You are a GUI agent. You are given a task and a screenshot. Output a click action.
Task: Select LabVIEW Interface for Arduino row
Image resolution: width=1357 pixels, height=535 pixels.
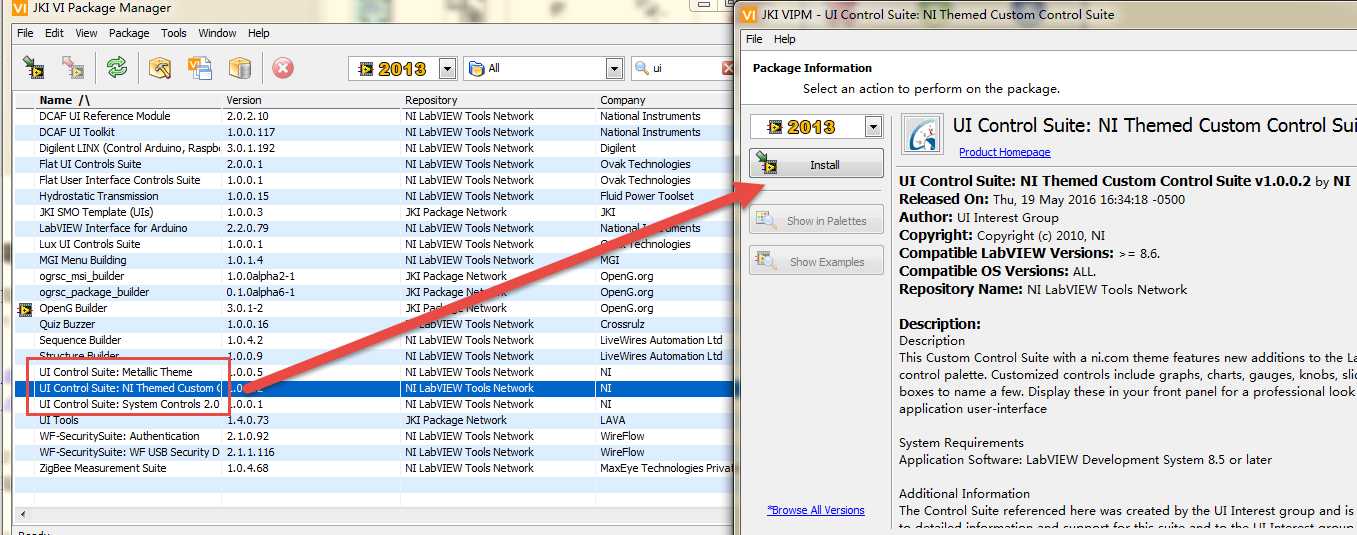click(374, 228)
